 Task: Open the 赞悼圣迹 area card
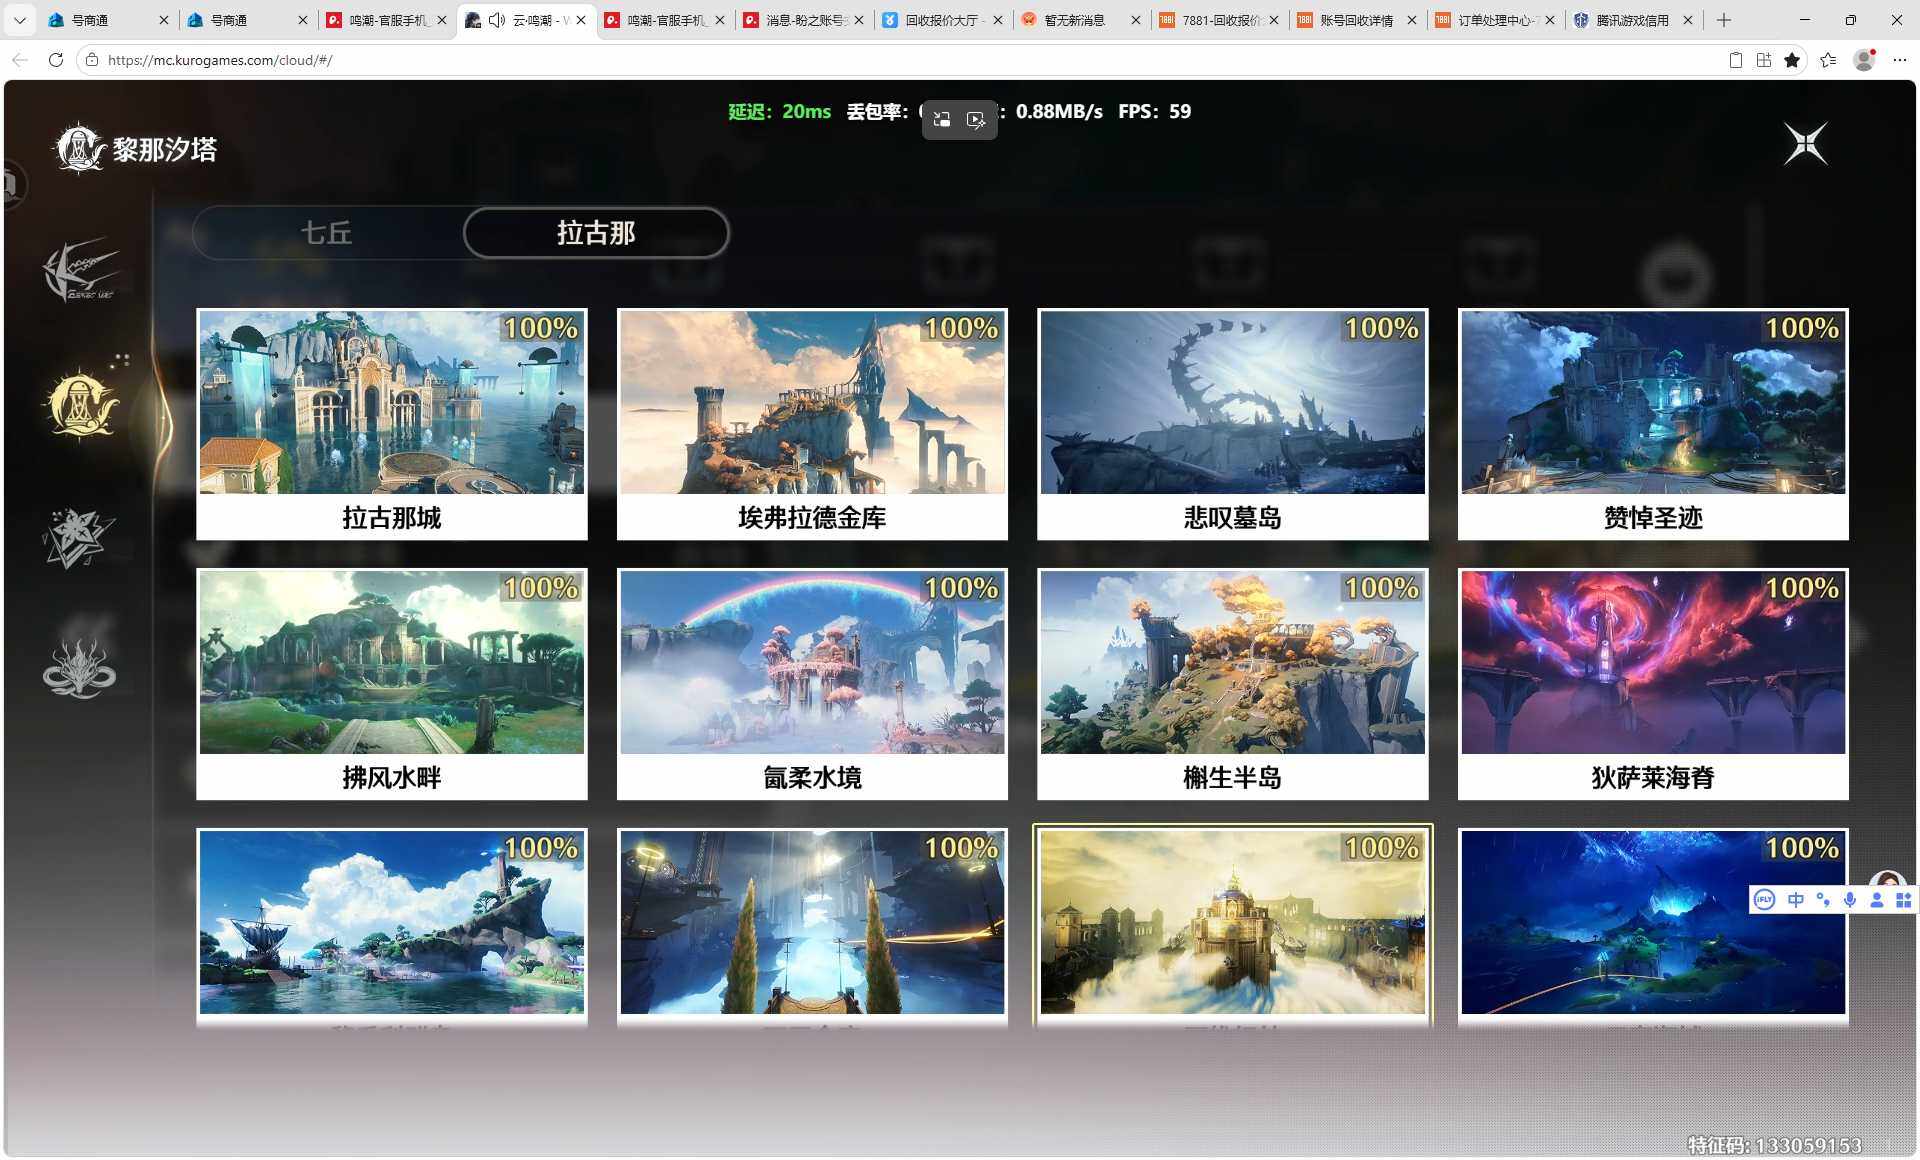tap(1653, 424)
